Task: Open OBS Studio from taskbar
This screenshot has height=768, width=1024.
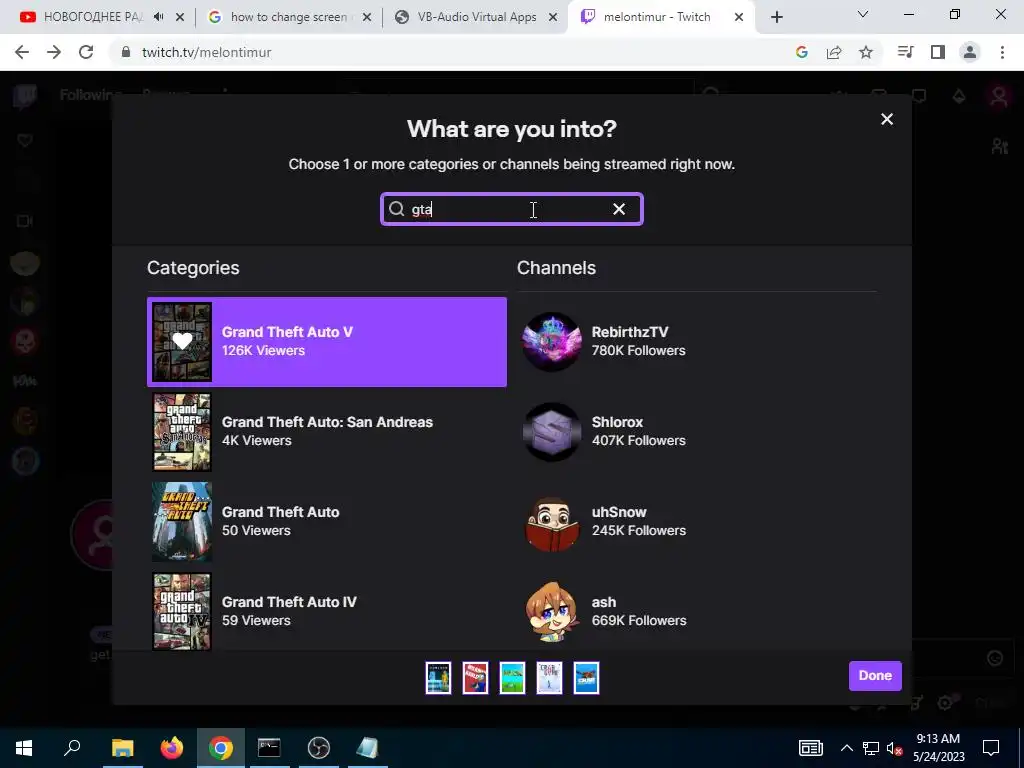Action: [x=319, y=748]
